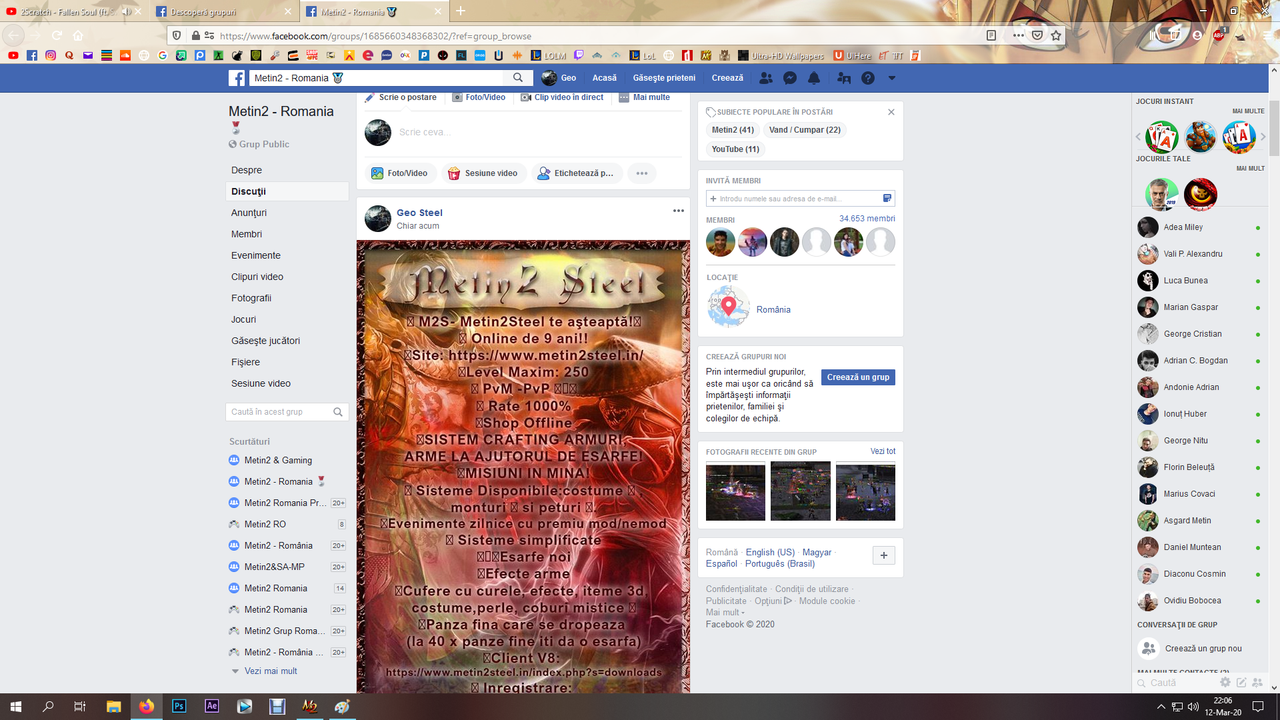Open the notifications bell
This screenshot has height=720, width=1280.
coord(814,78)
